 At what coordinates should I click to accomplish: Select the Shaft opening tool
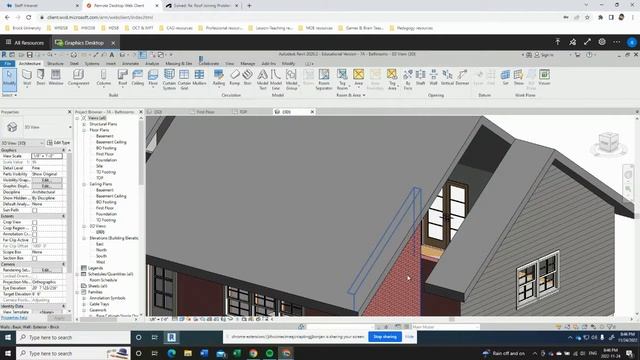[420, 78]
